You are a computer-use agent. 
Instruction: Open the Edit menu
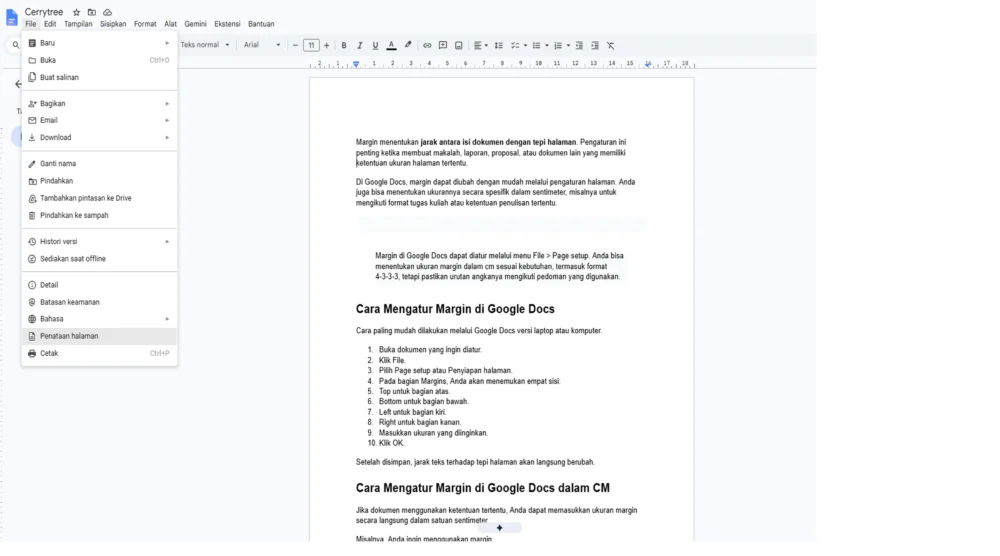click(x=50, y=24)
